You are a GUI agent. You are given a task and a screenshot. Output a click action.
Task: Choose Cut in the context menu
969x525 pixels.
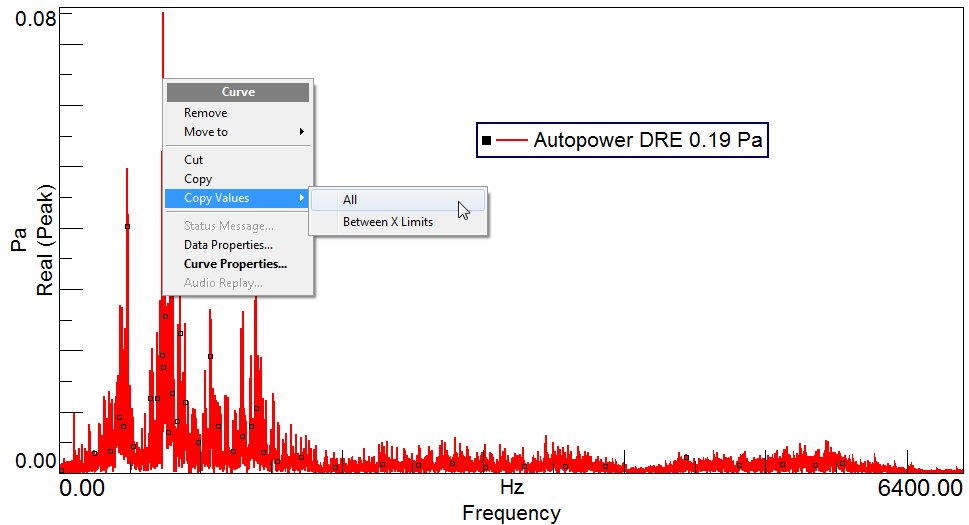coord(193,160)
